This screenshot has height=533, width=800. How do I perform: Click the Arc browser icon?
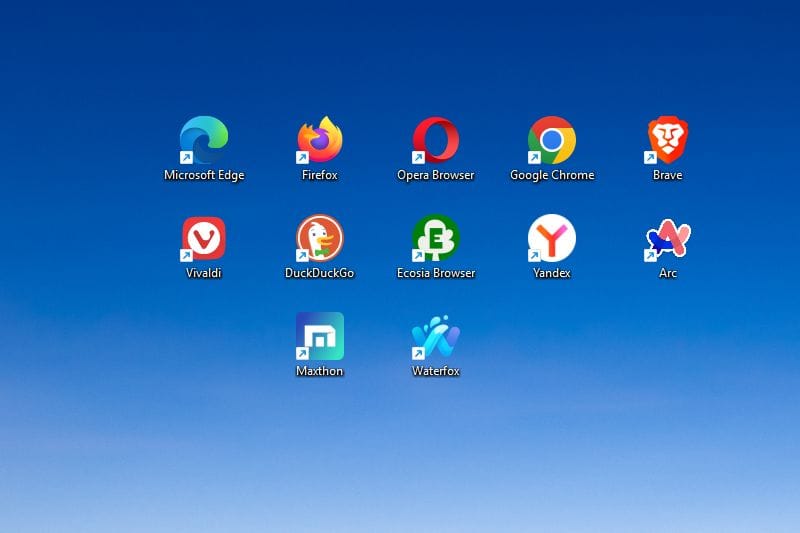pos(667,238)
